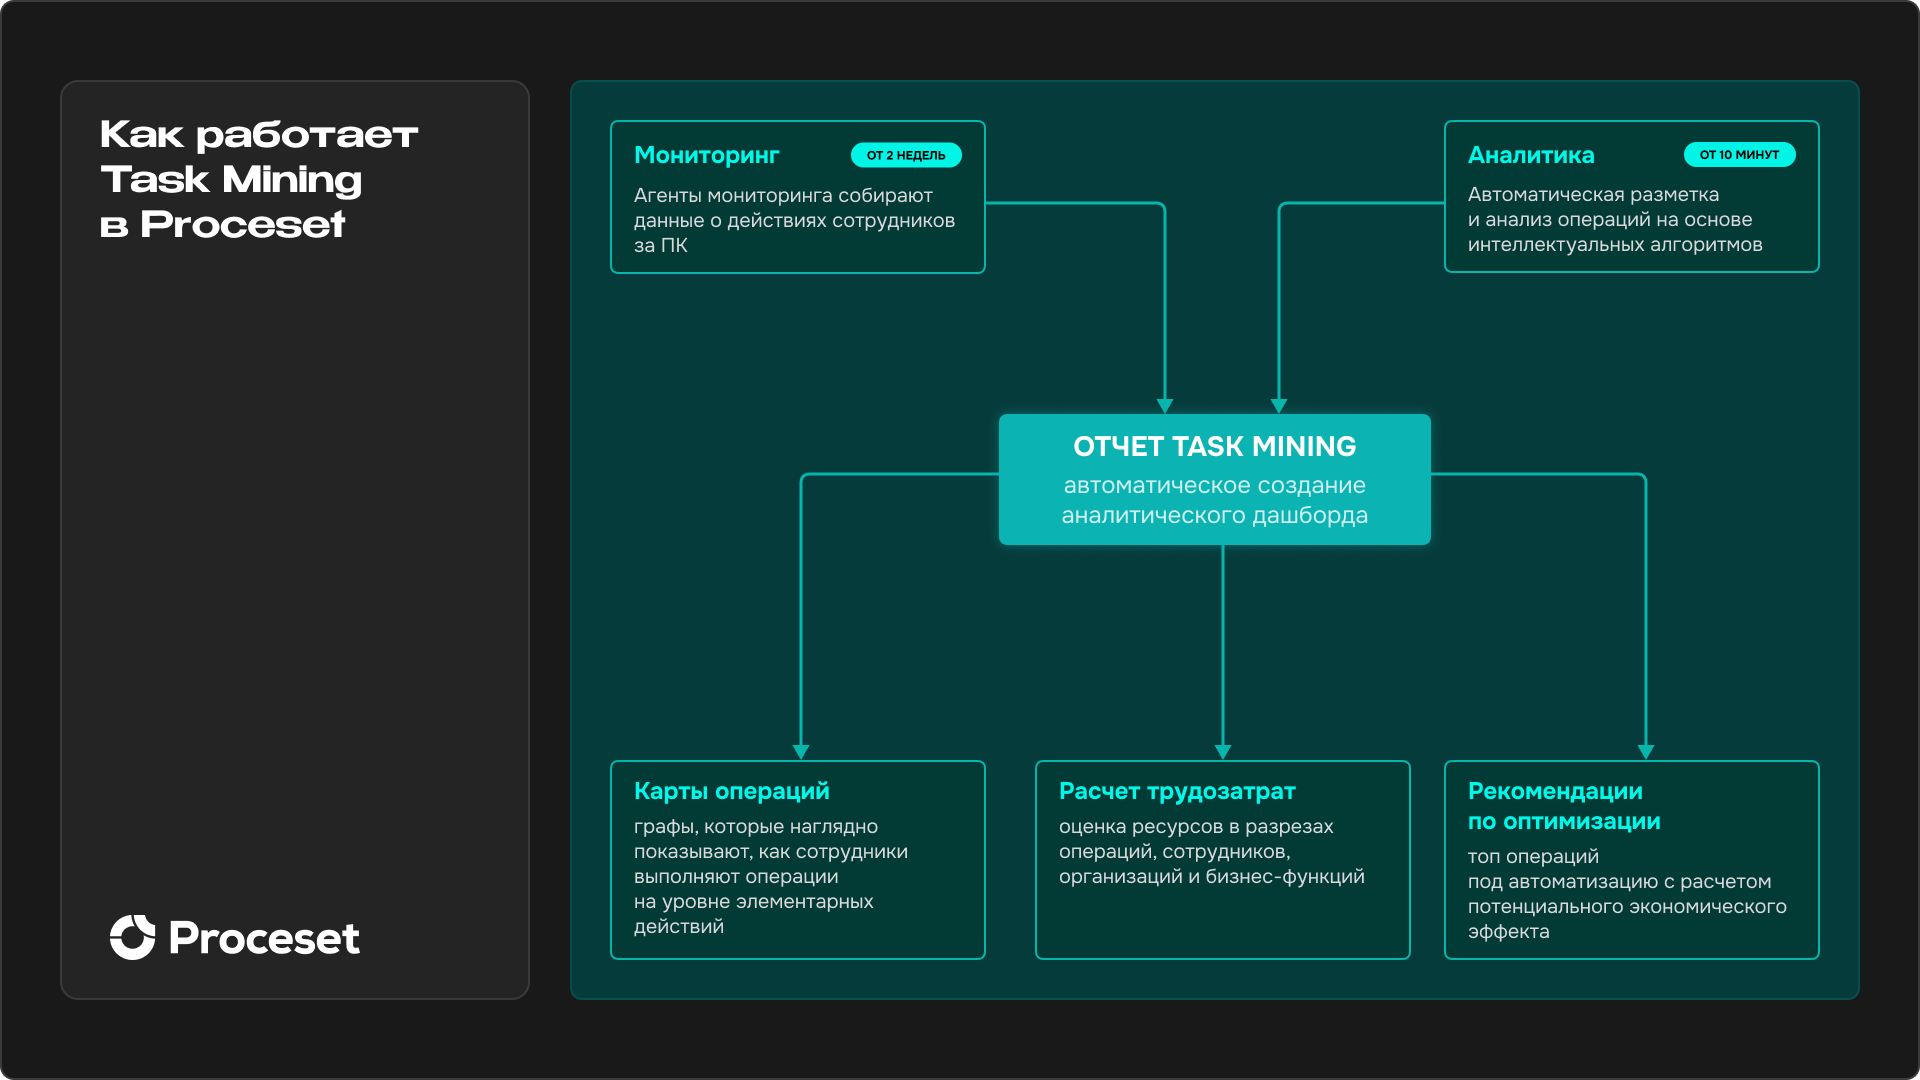1920x1080 pixels.
Task: Toggle the ОТ 10 МИНУТ badge
Action: pyautogui.click(x=1739, y=155)
